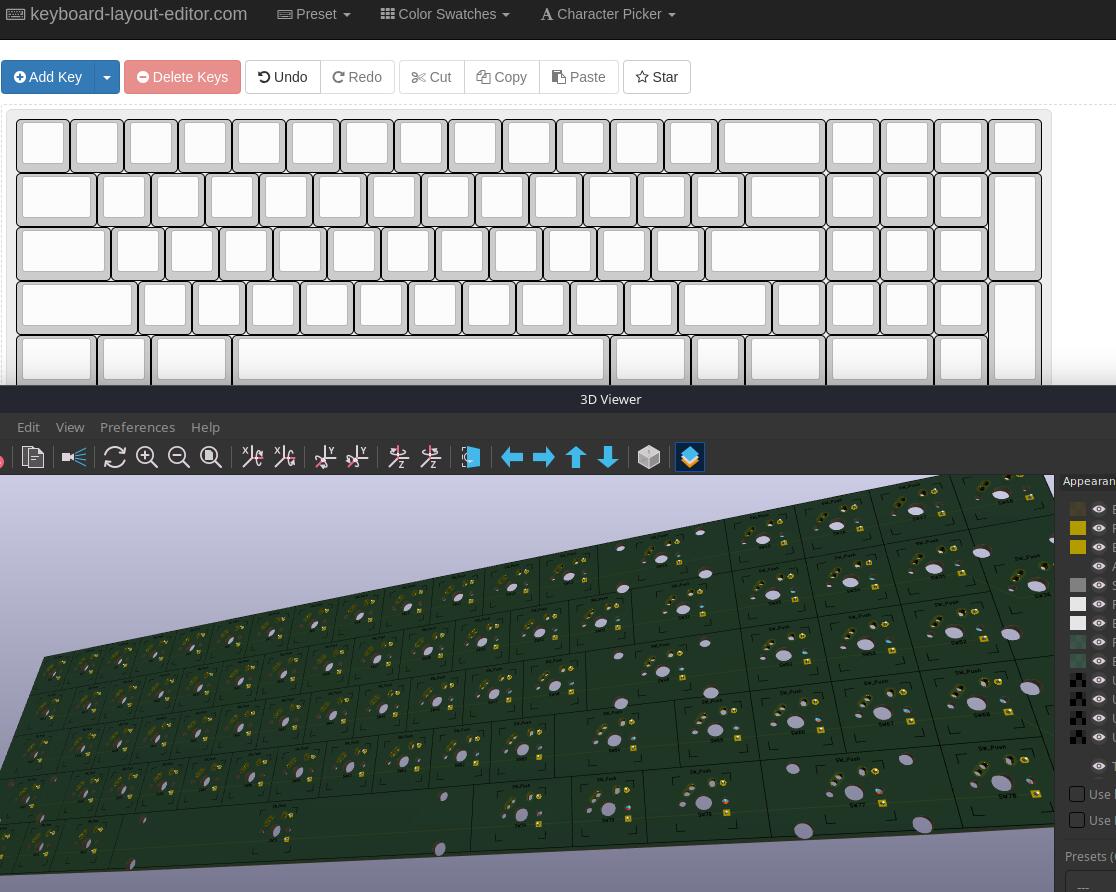
Task: Click the Zoom In magnifier icon
Action: click(147, 457)
